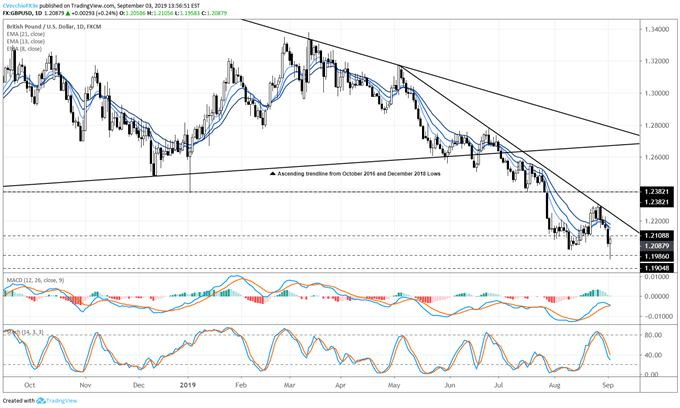
Task: Click the 1.34000 price axis value
Action: 656,29
